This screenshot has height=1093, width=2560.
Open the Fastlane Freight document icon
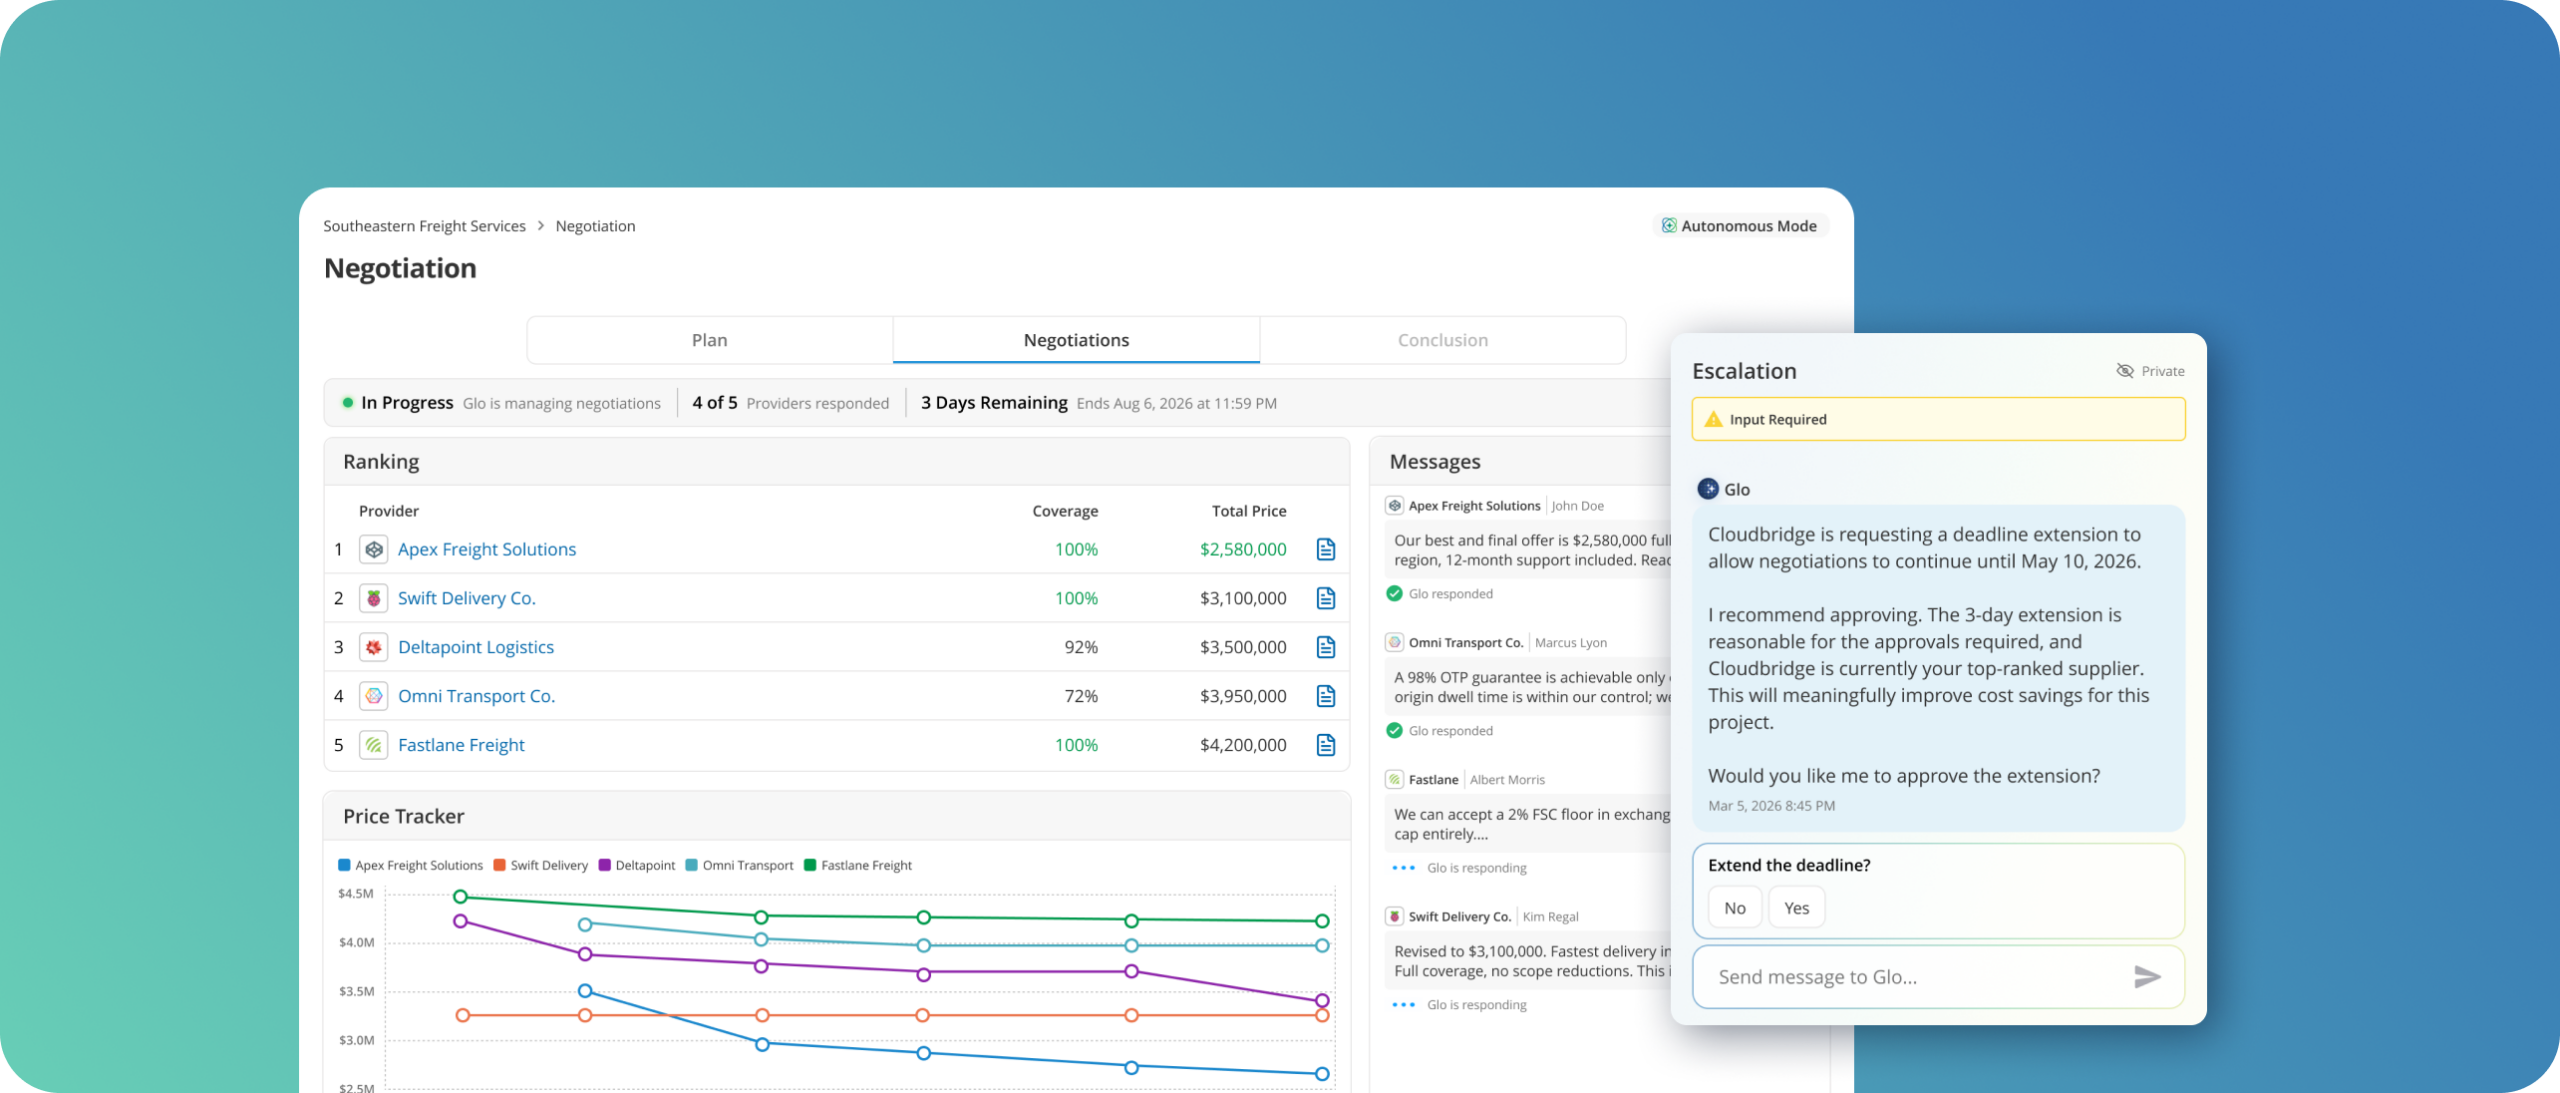click(1326, 745)
